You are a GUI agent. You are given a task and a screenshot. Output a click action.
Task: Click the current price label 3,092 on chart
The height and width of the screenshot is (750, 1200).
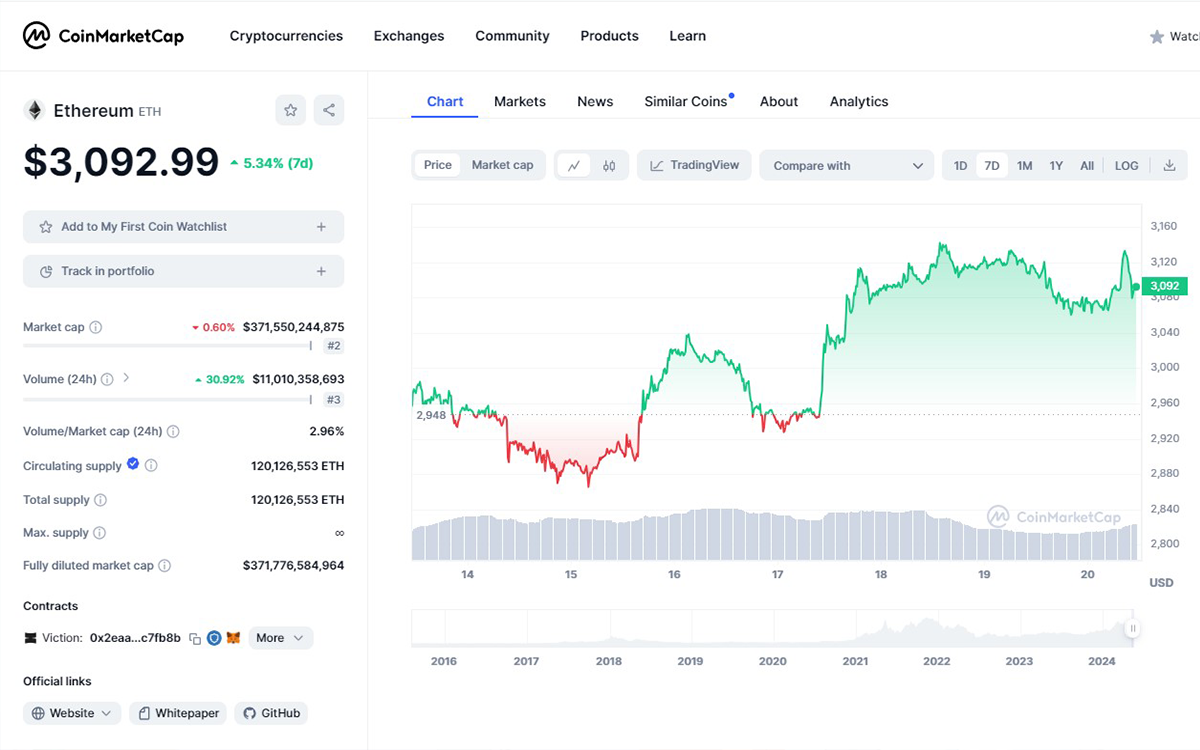coord(1164,286)
